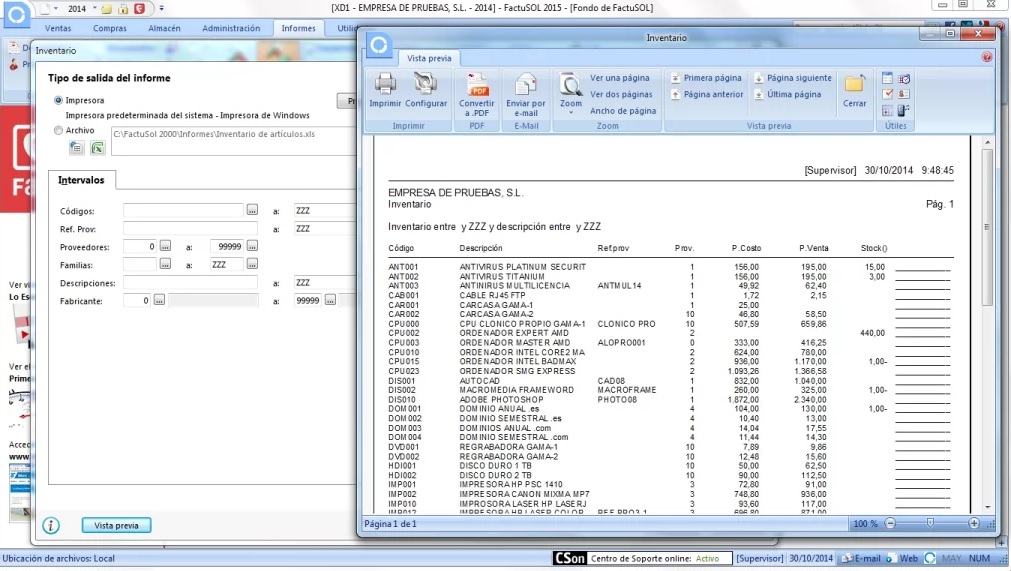Go to Página anterior
The image size is (1011, 571).
coord(707,94)
